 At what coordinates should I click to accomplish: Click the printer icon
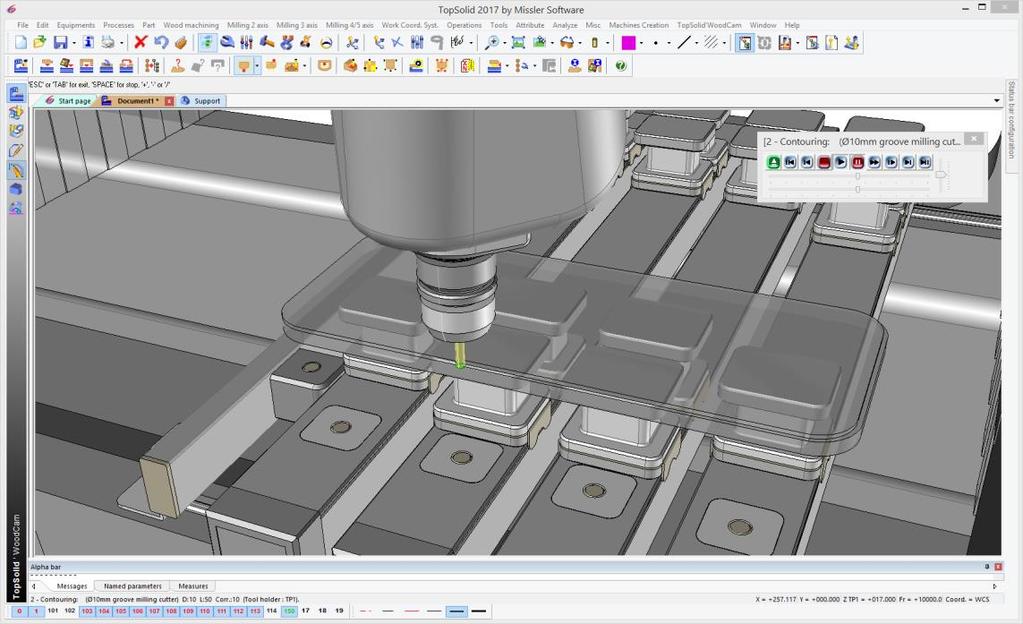108,42
